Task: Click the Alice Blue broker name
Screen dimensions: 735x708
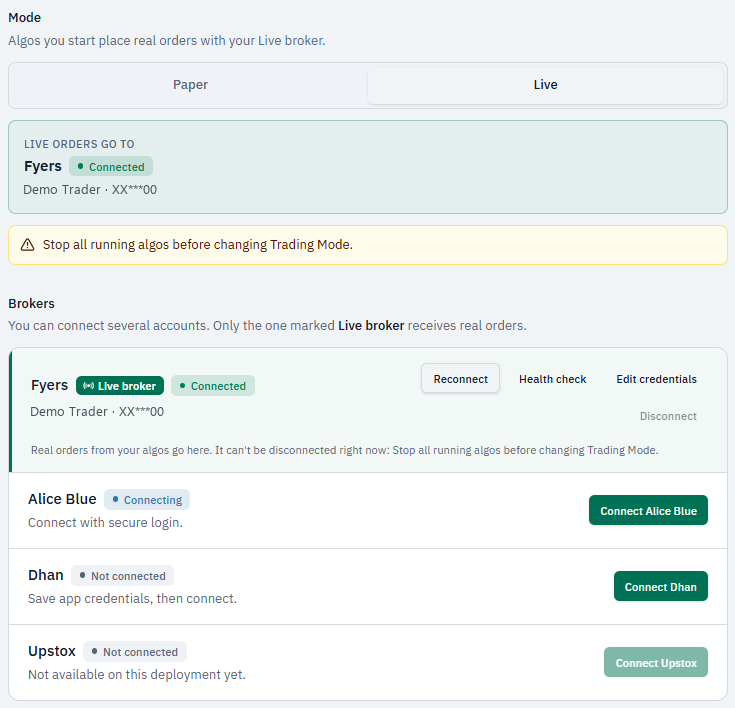Action: 62,499
